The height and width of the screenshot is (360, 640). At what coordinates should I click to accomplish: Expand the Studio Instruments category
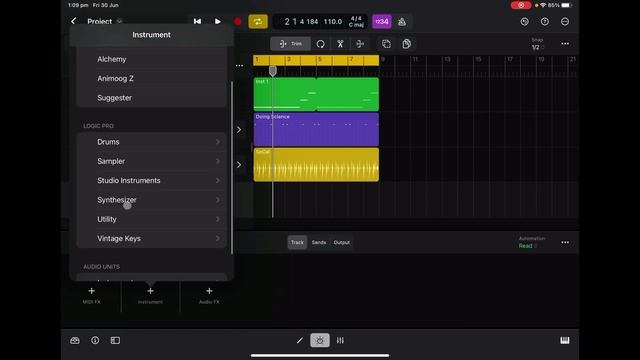click(151, 180)
